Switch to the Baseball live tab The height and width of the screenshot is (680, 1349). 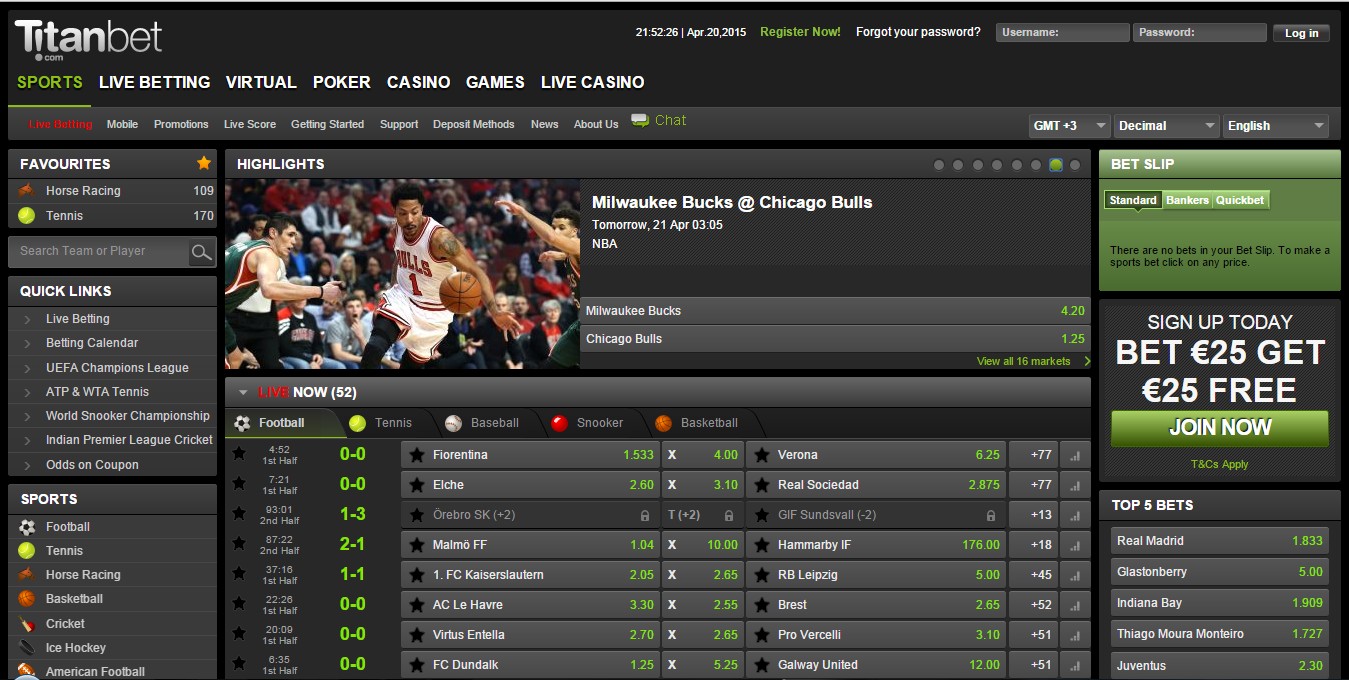click(x=482, y=423)
